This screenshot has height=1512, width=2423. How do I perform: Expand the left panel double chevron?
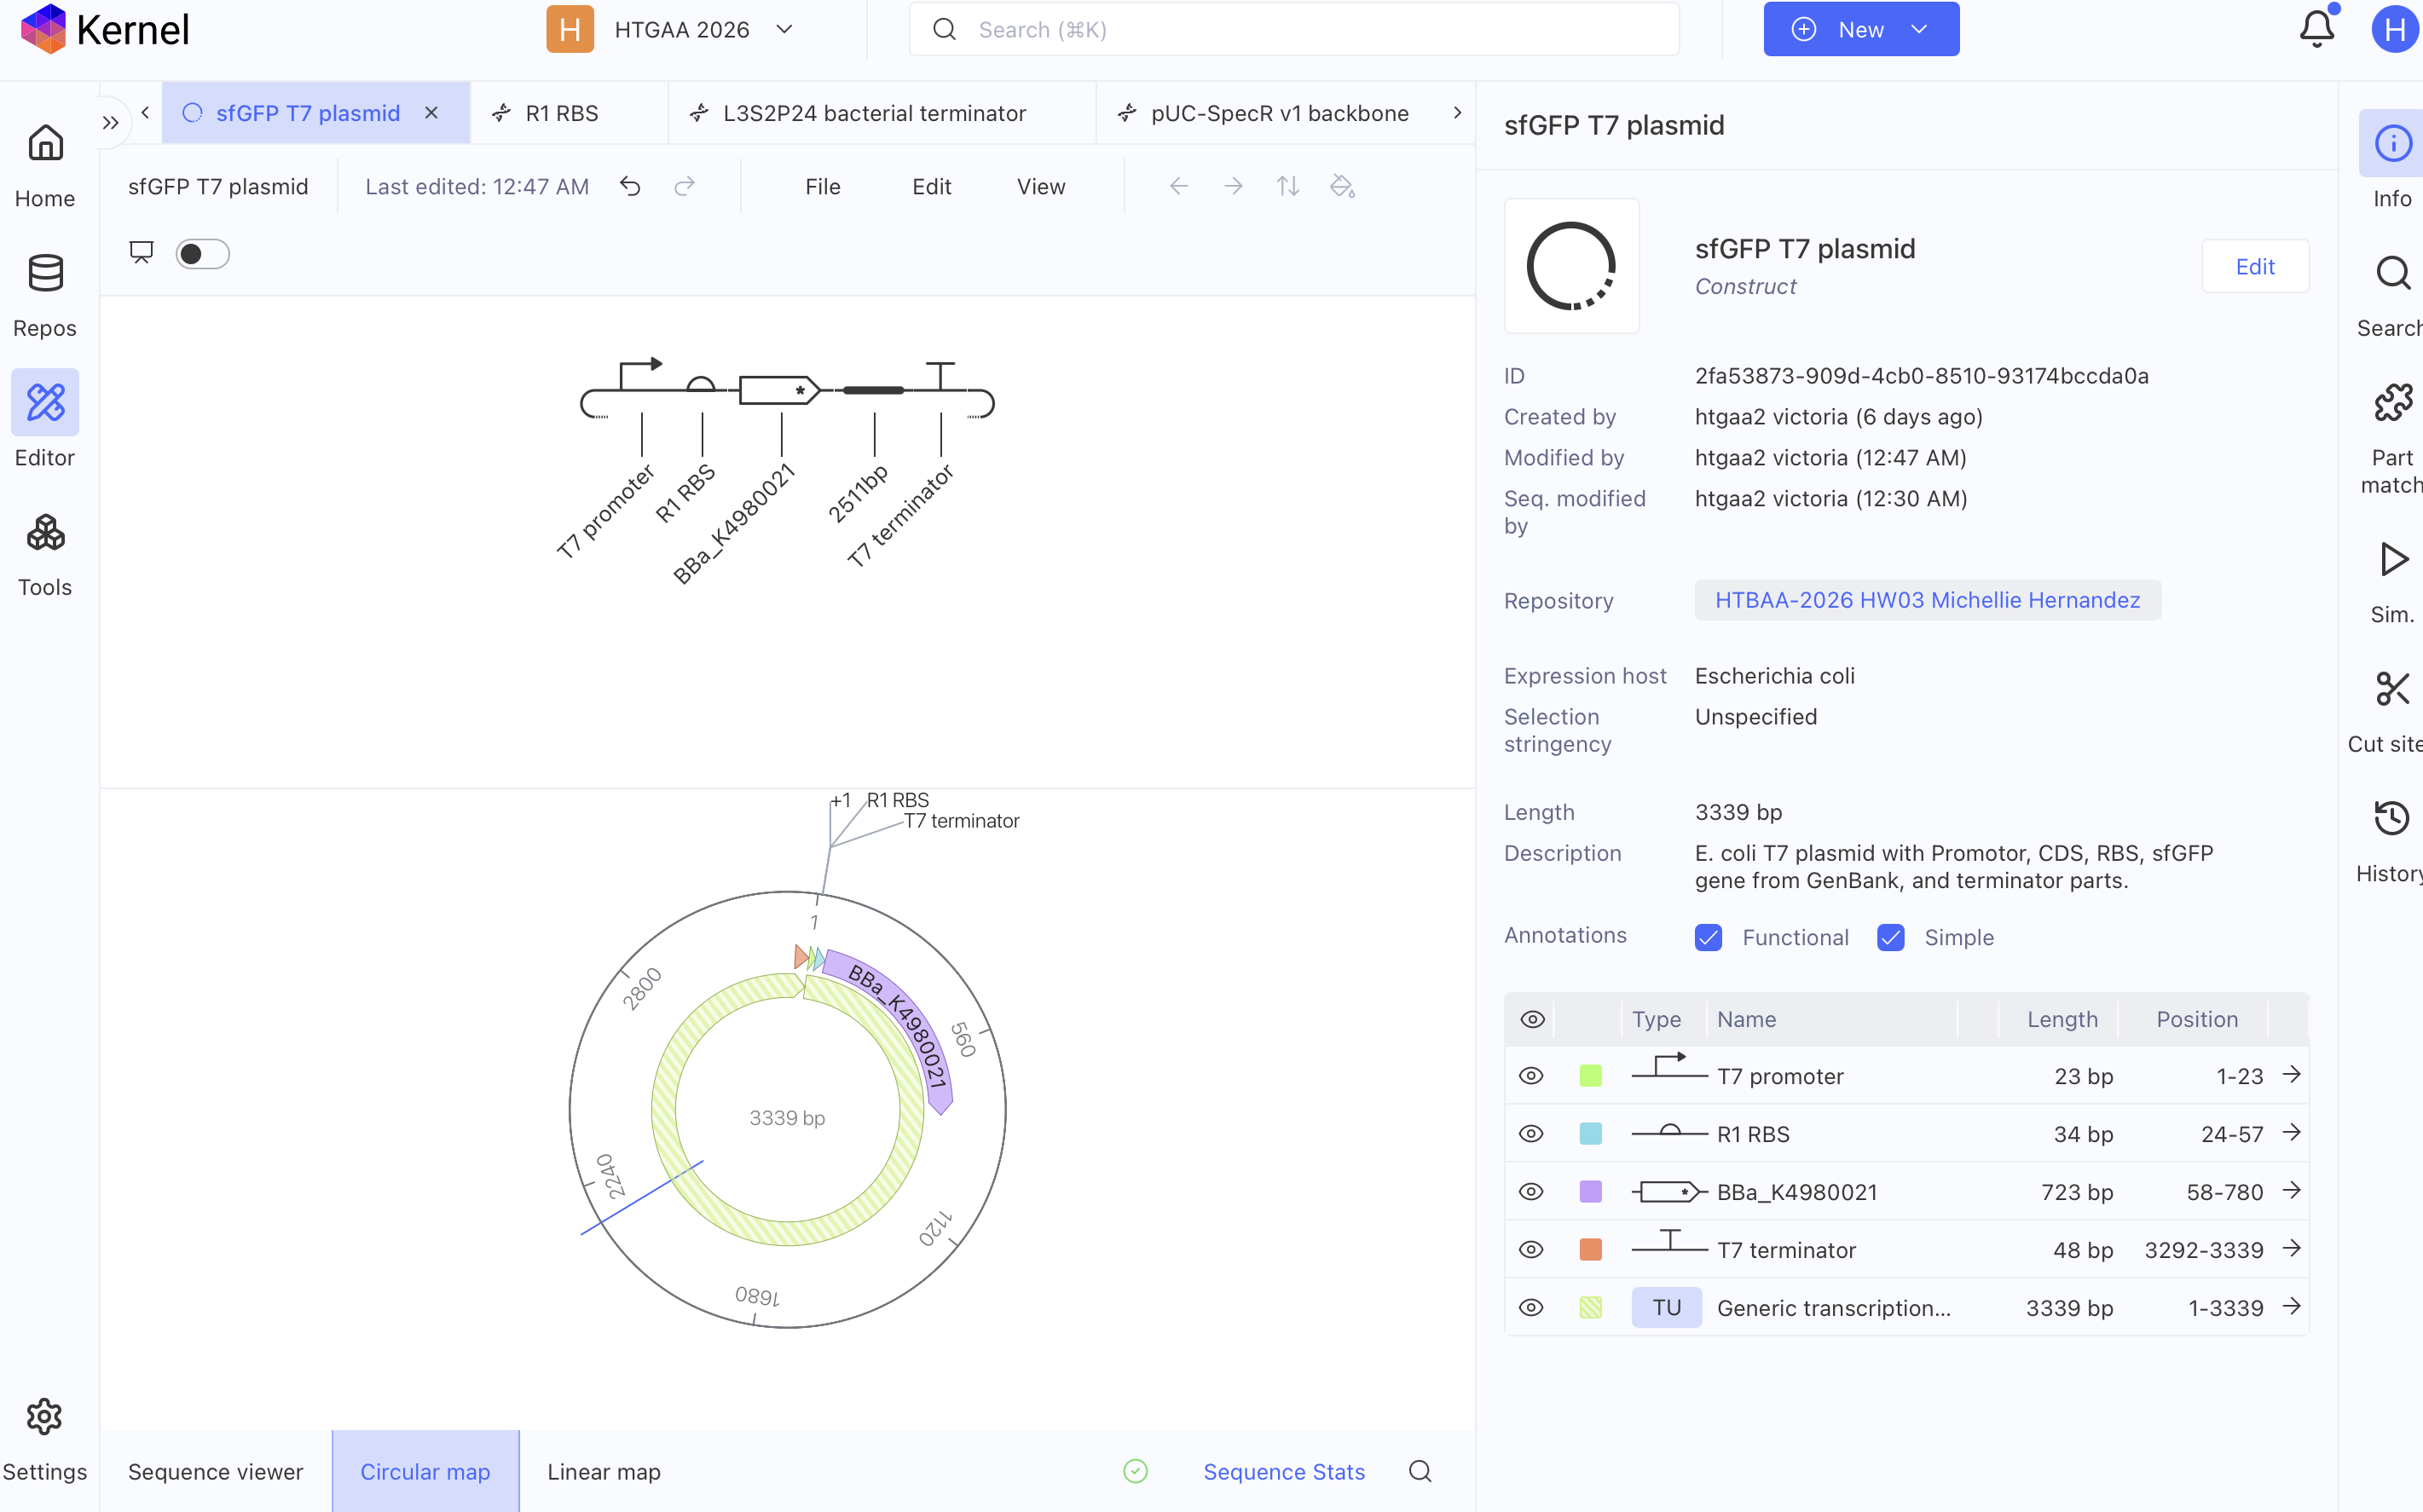pyautogui.click(x=110, y=123)
